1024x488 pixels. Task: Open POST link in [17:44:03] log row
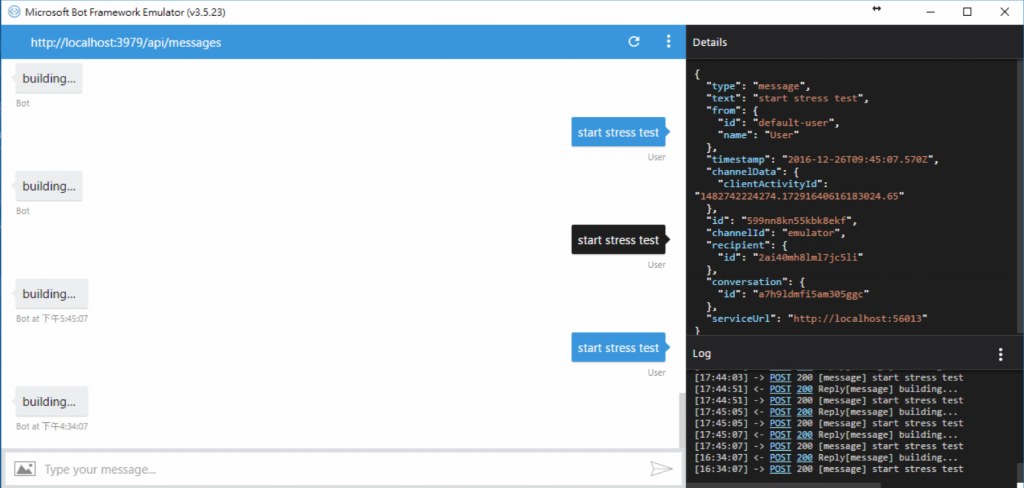[780, 378]
